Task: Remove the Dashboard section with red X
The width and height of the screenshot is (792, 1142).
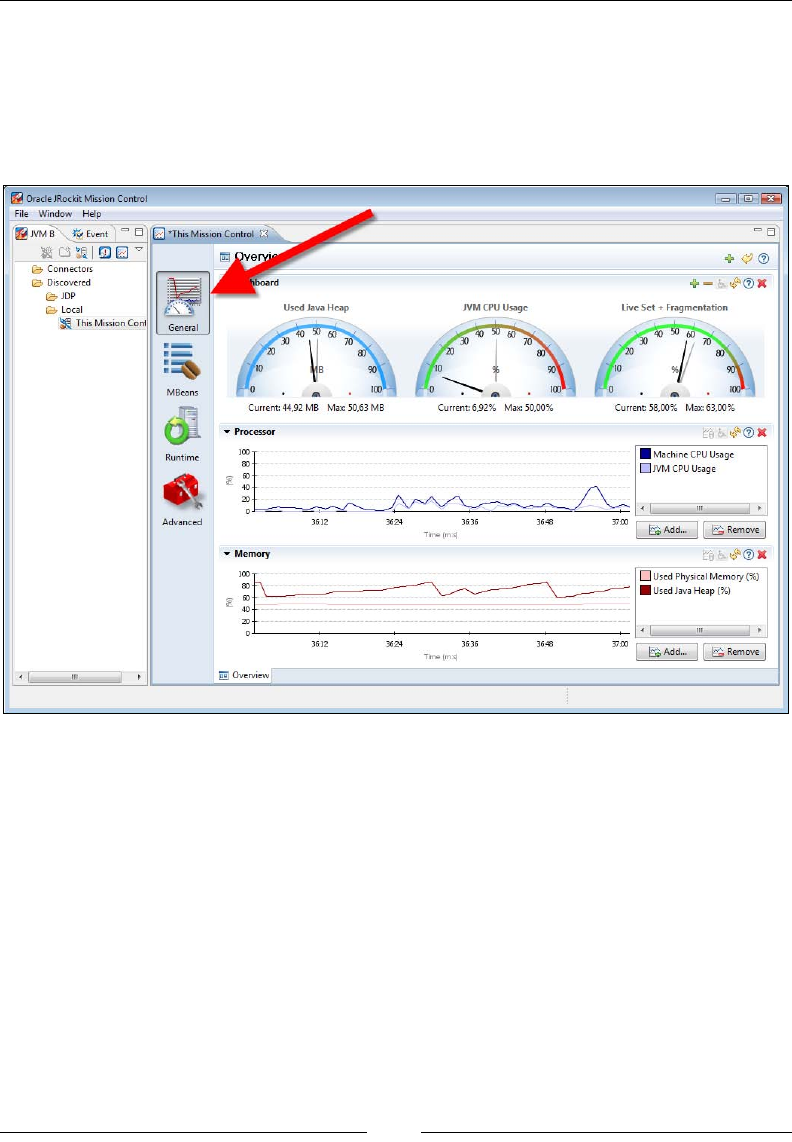Action: [762, 283]
